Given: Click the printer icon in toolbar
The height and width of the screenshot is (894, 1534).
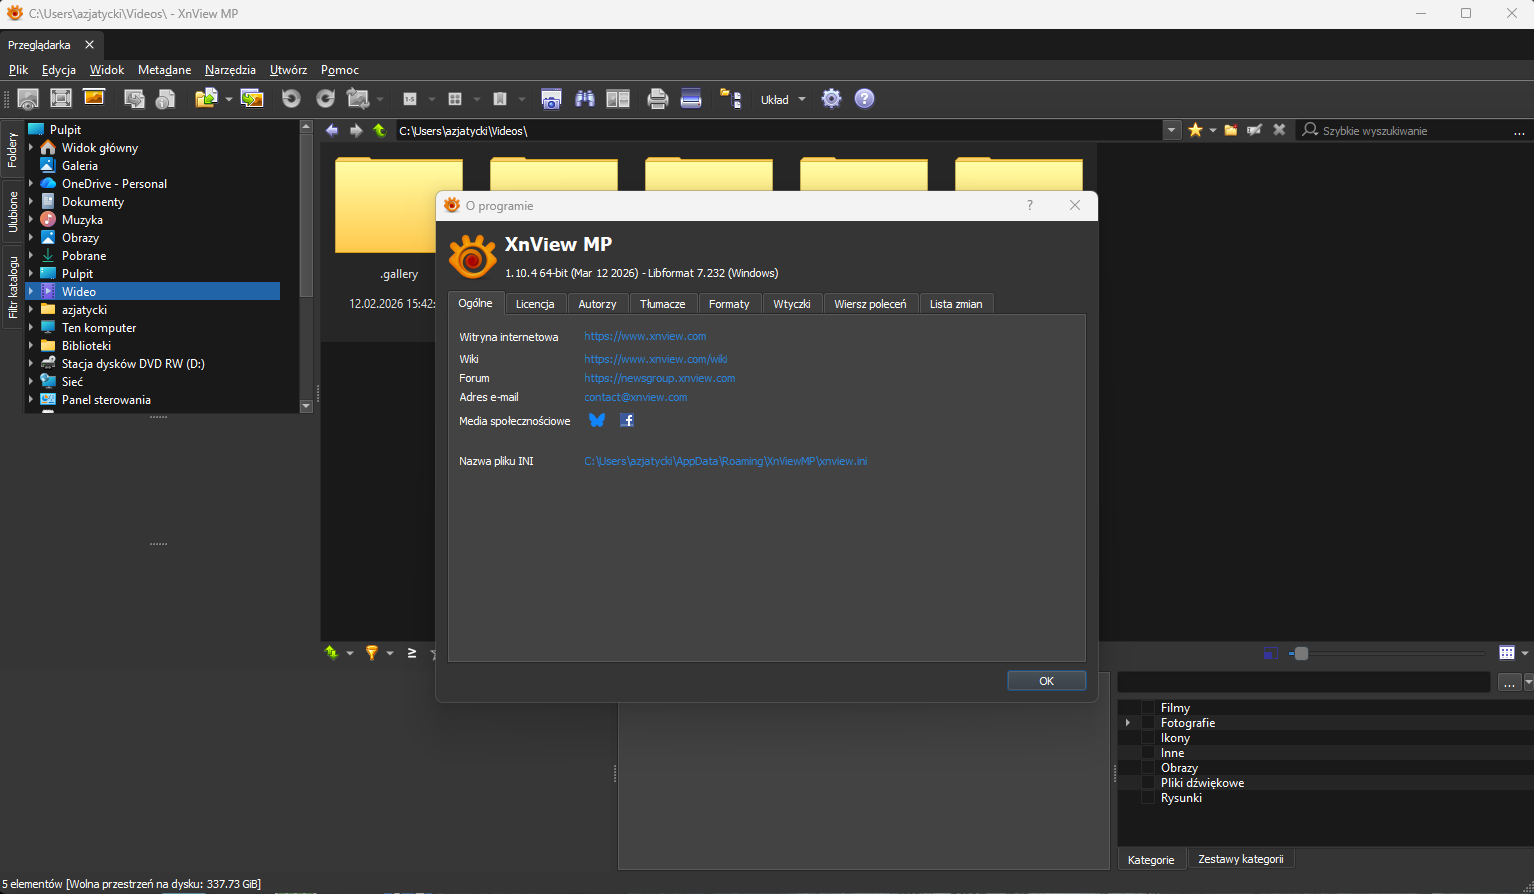Looking at the screenshot, I should 657,98.
